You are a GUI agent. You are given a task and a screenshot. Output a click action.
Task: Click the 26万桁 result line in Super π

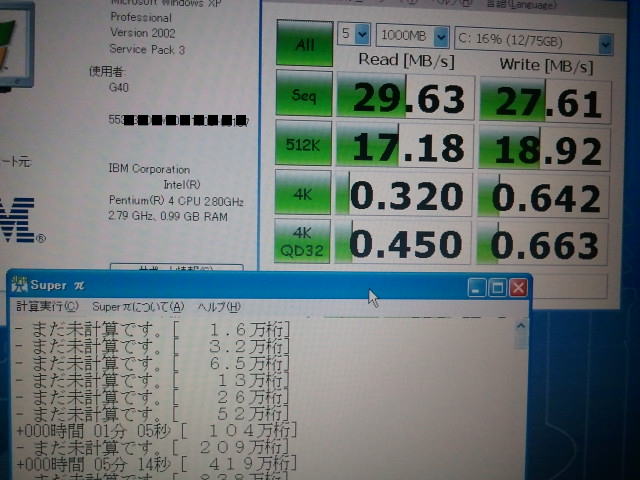coord(152,397)
